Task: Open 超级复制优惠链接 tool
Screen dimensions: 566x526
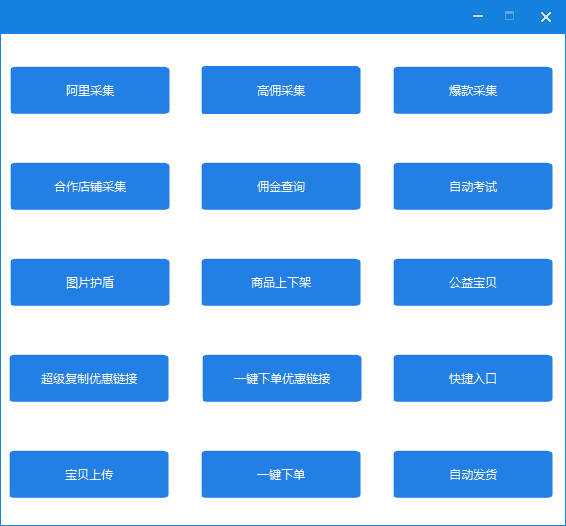Action: (x=89, y=378)
